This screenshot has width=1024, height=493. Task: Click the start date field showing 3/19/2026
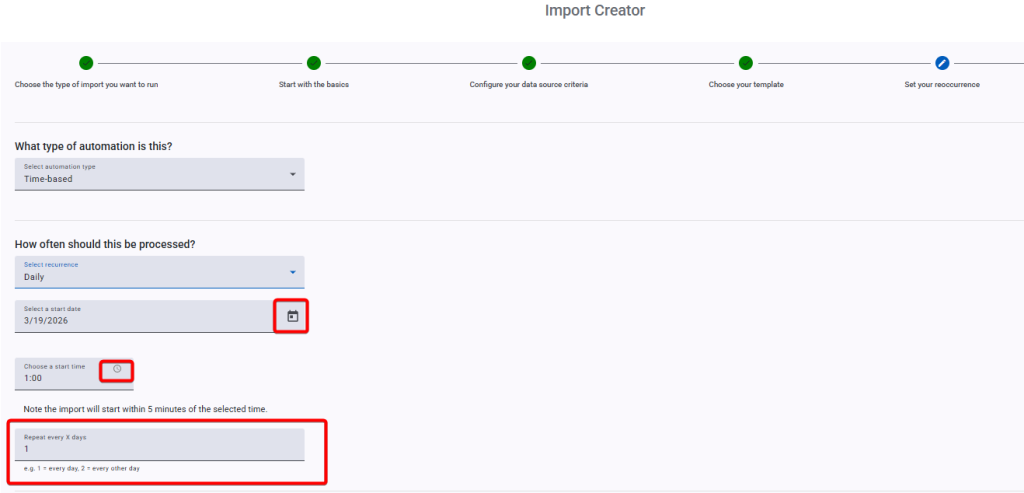point(140,318)
